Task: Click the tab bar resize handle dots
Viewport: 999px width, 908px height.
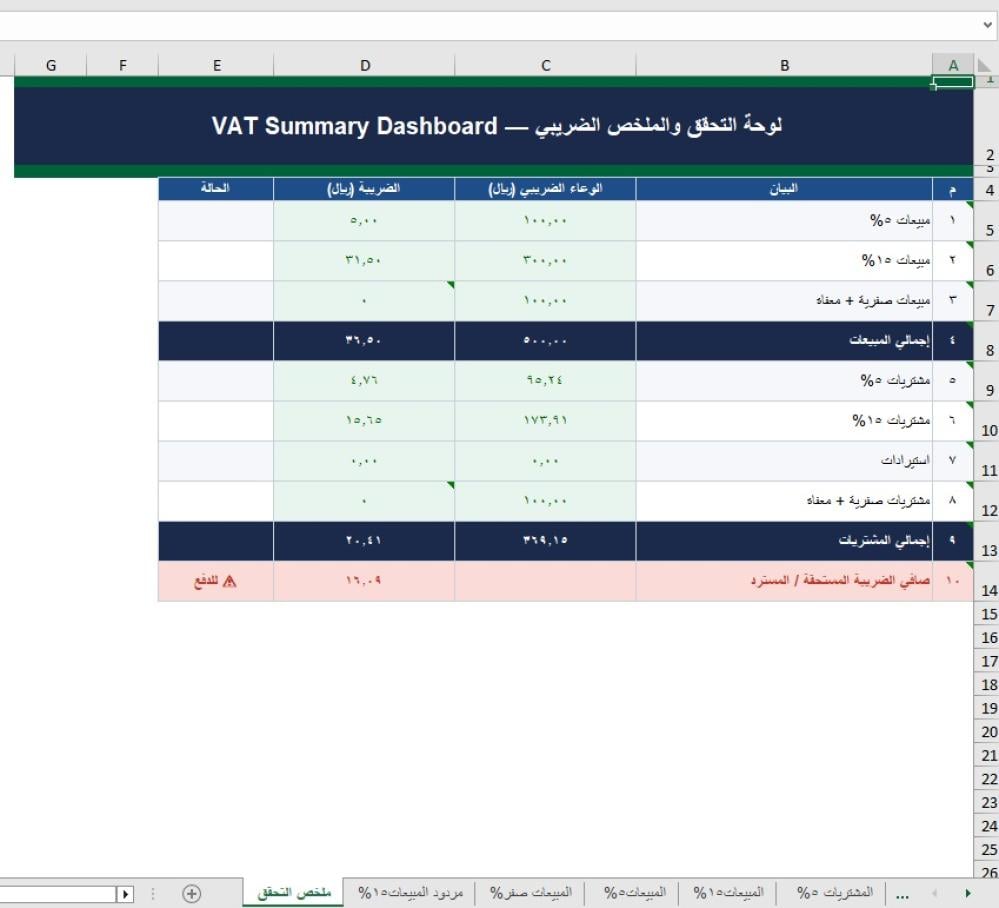Action: 153,893
